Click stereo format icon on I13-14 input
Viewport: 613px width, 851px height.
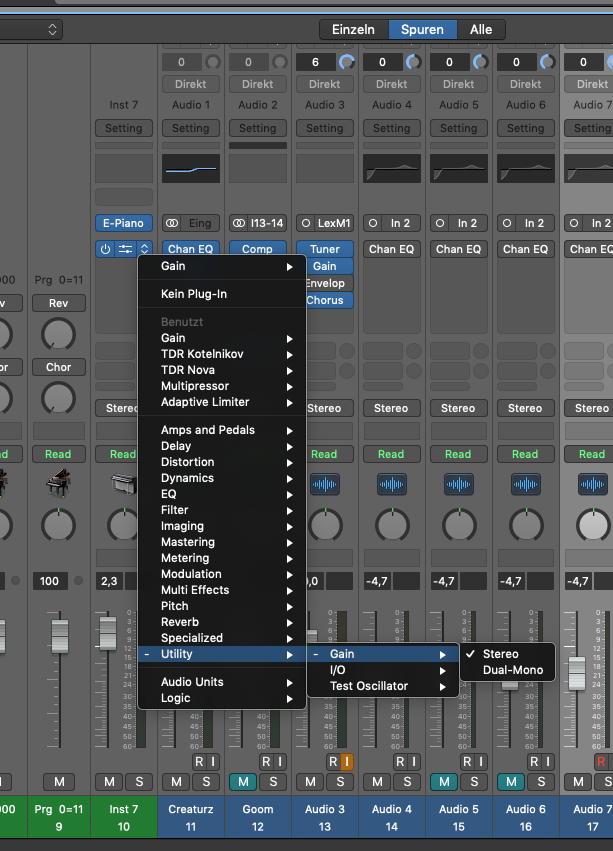[x=239, y=223]
